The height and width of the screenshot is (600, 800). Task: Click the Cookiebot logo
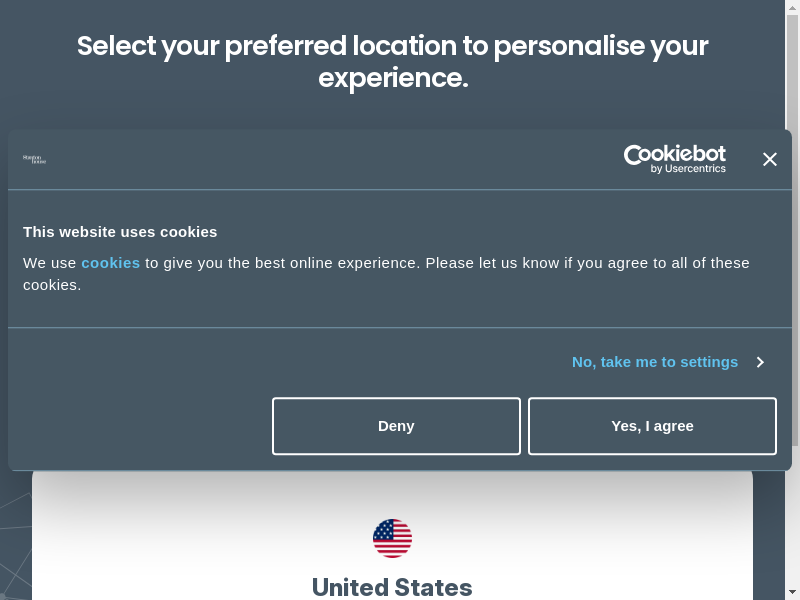[x=674, y=158]
